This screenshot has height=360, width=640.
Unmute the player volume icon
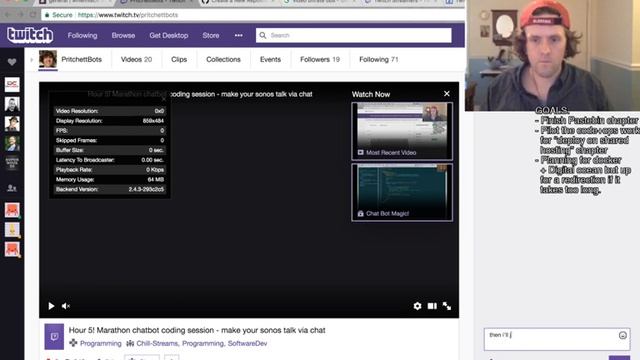[66, 306]
